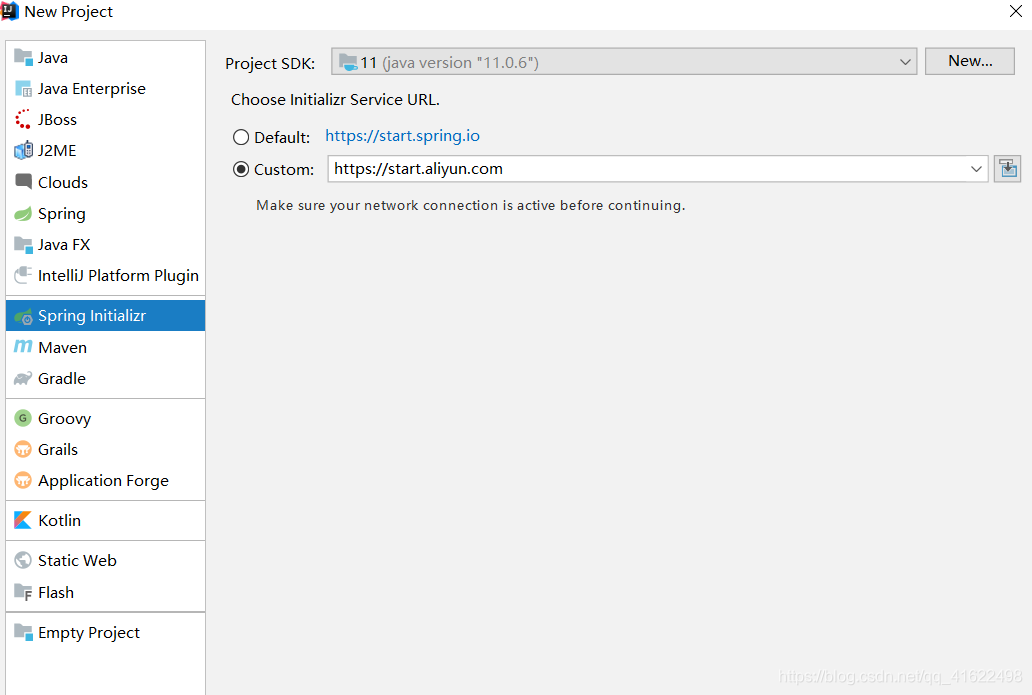1032x695 pixels.
Task: Select the Static Web label text
Action: (x=77, y=561)
